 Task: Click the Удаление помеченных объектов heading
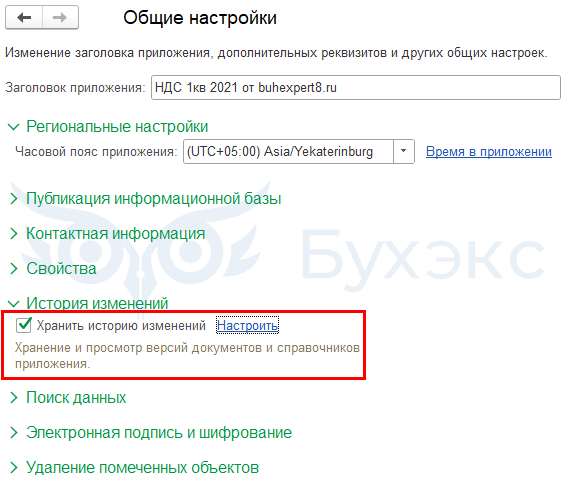(142, 468)
